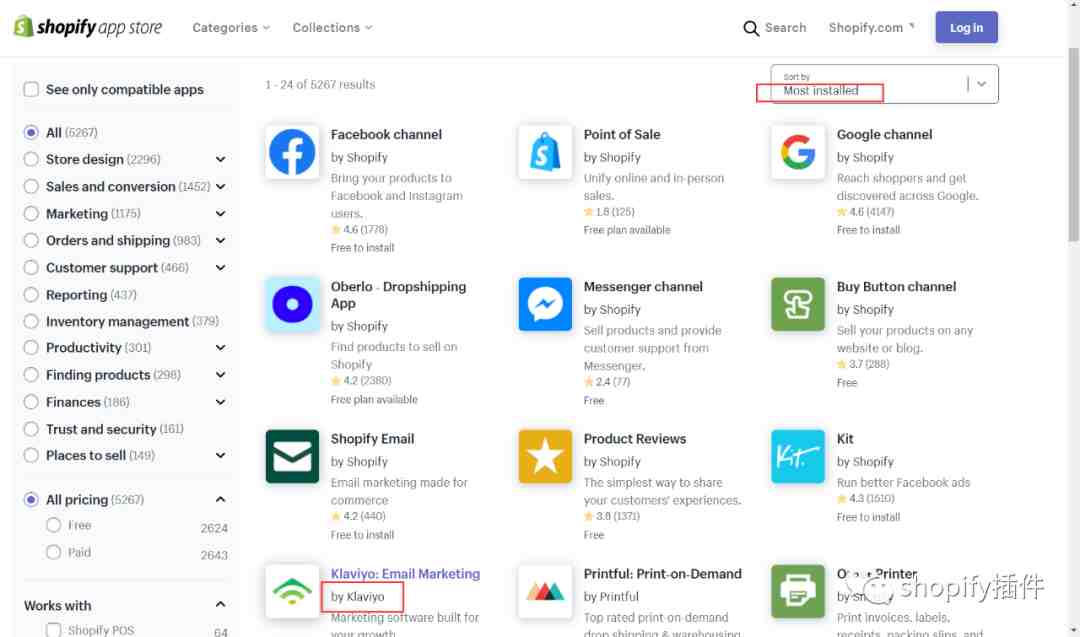Screen dimensions: 1080x637
Task: Choose the Free pricing radio option
Action: [54, 525]
